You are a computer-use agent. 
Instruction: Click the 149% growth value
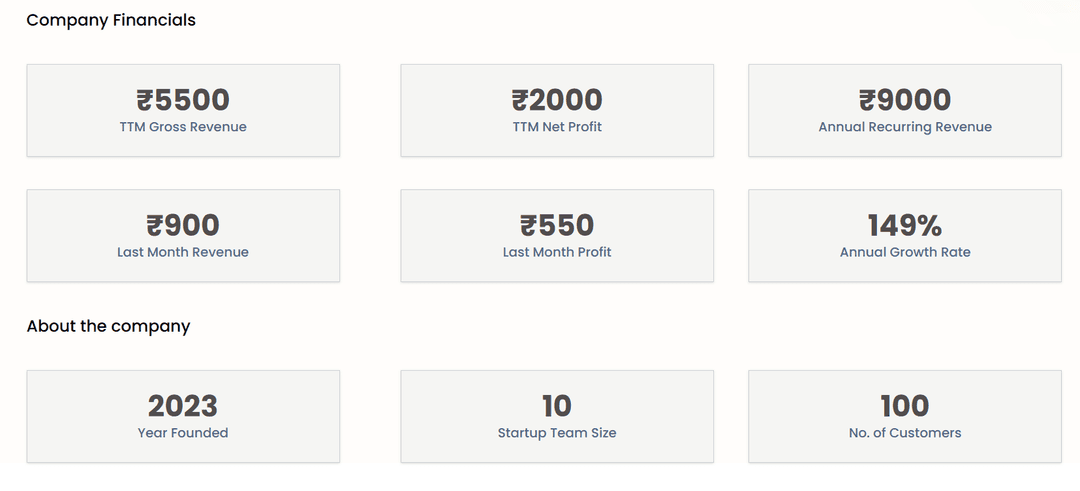[x=905, y=225]
